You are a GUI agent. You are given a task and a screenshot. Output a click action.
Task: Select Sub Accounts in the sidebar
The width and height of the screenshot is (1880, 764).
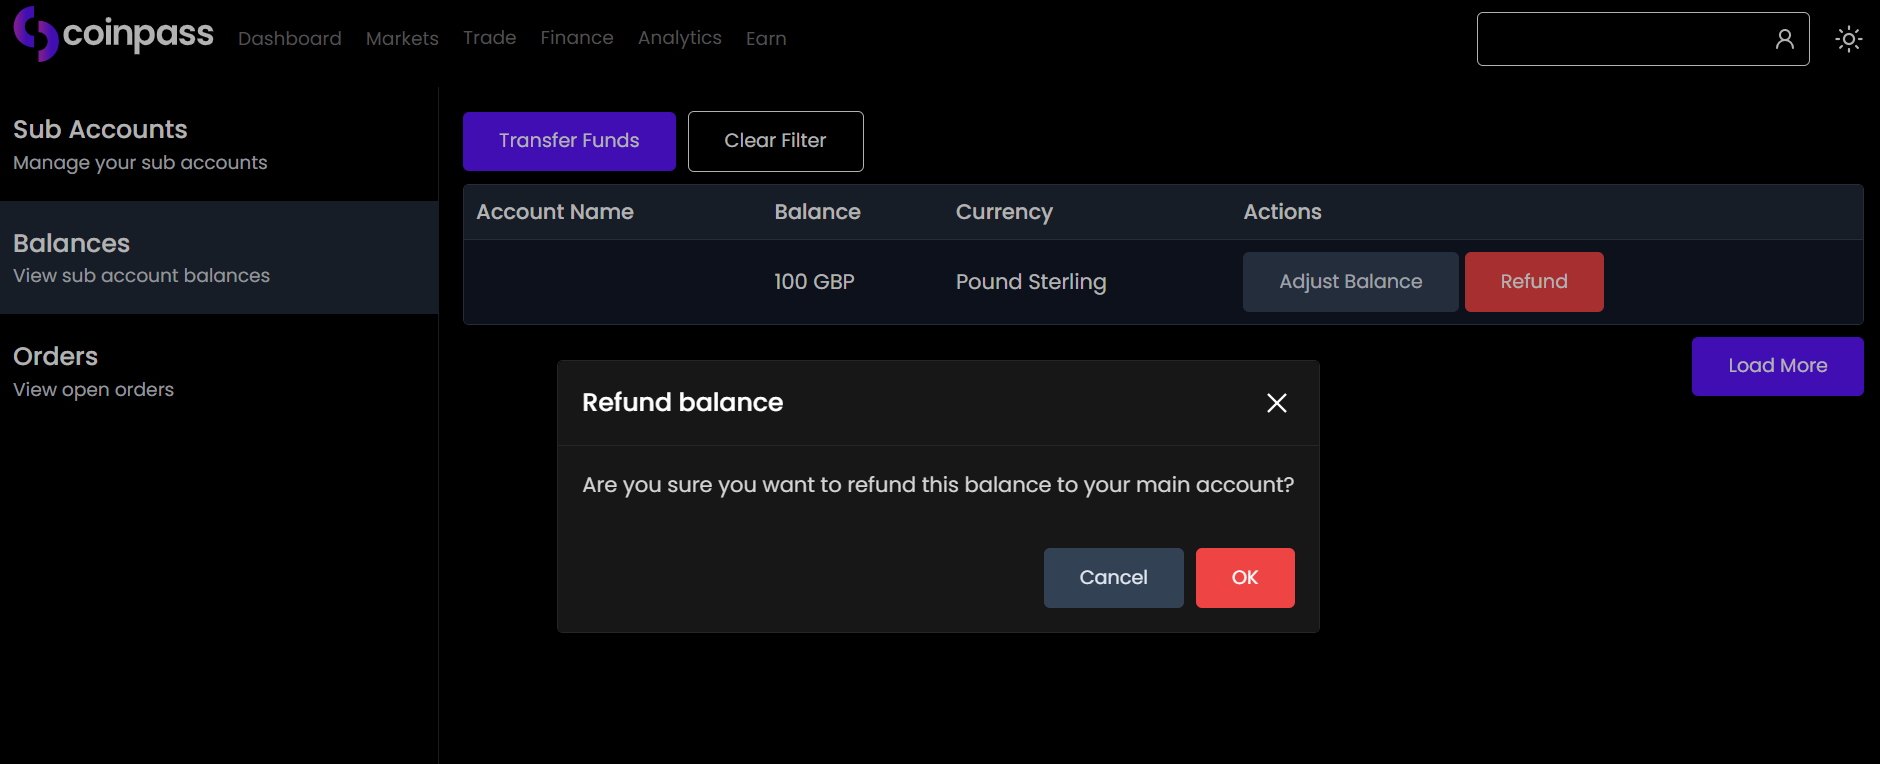pyautogui.click(x=100, y=129)
